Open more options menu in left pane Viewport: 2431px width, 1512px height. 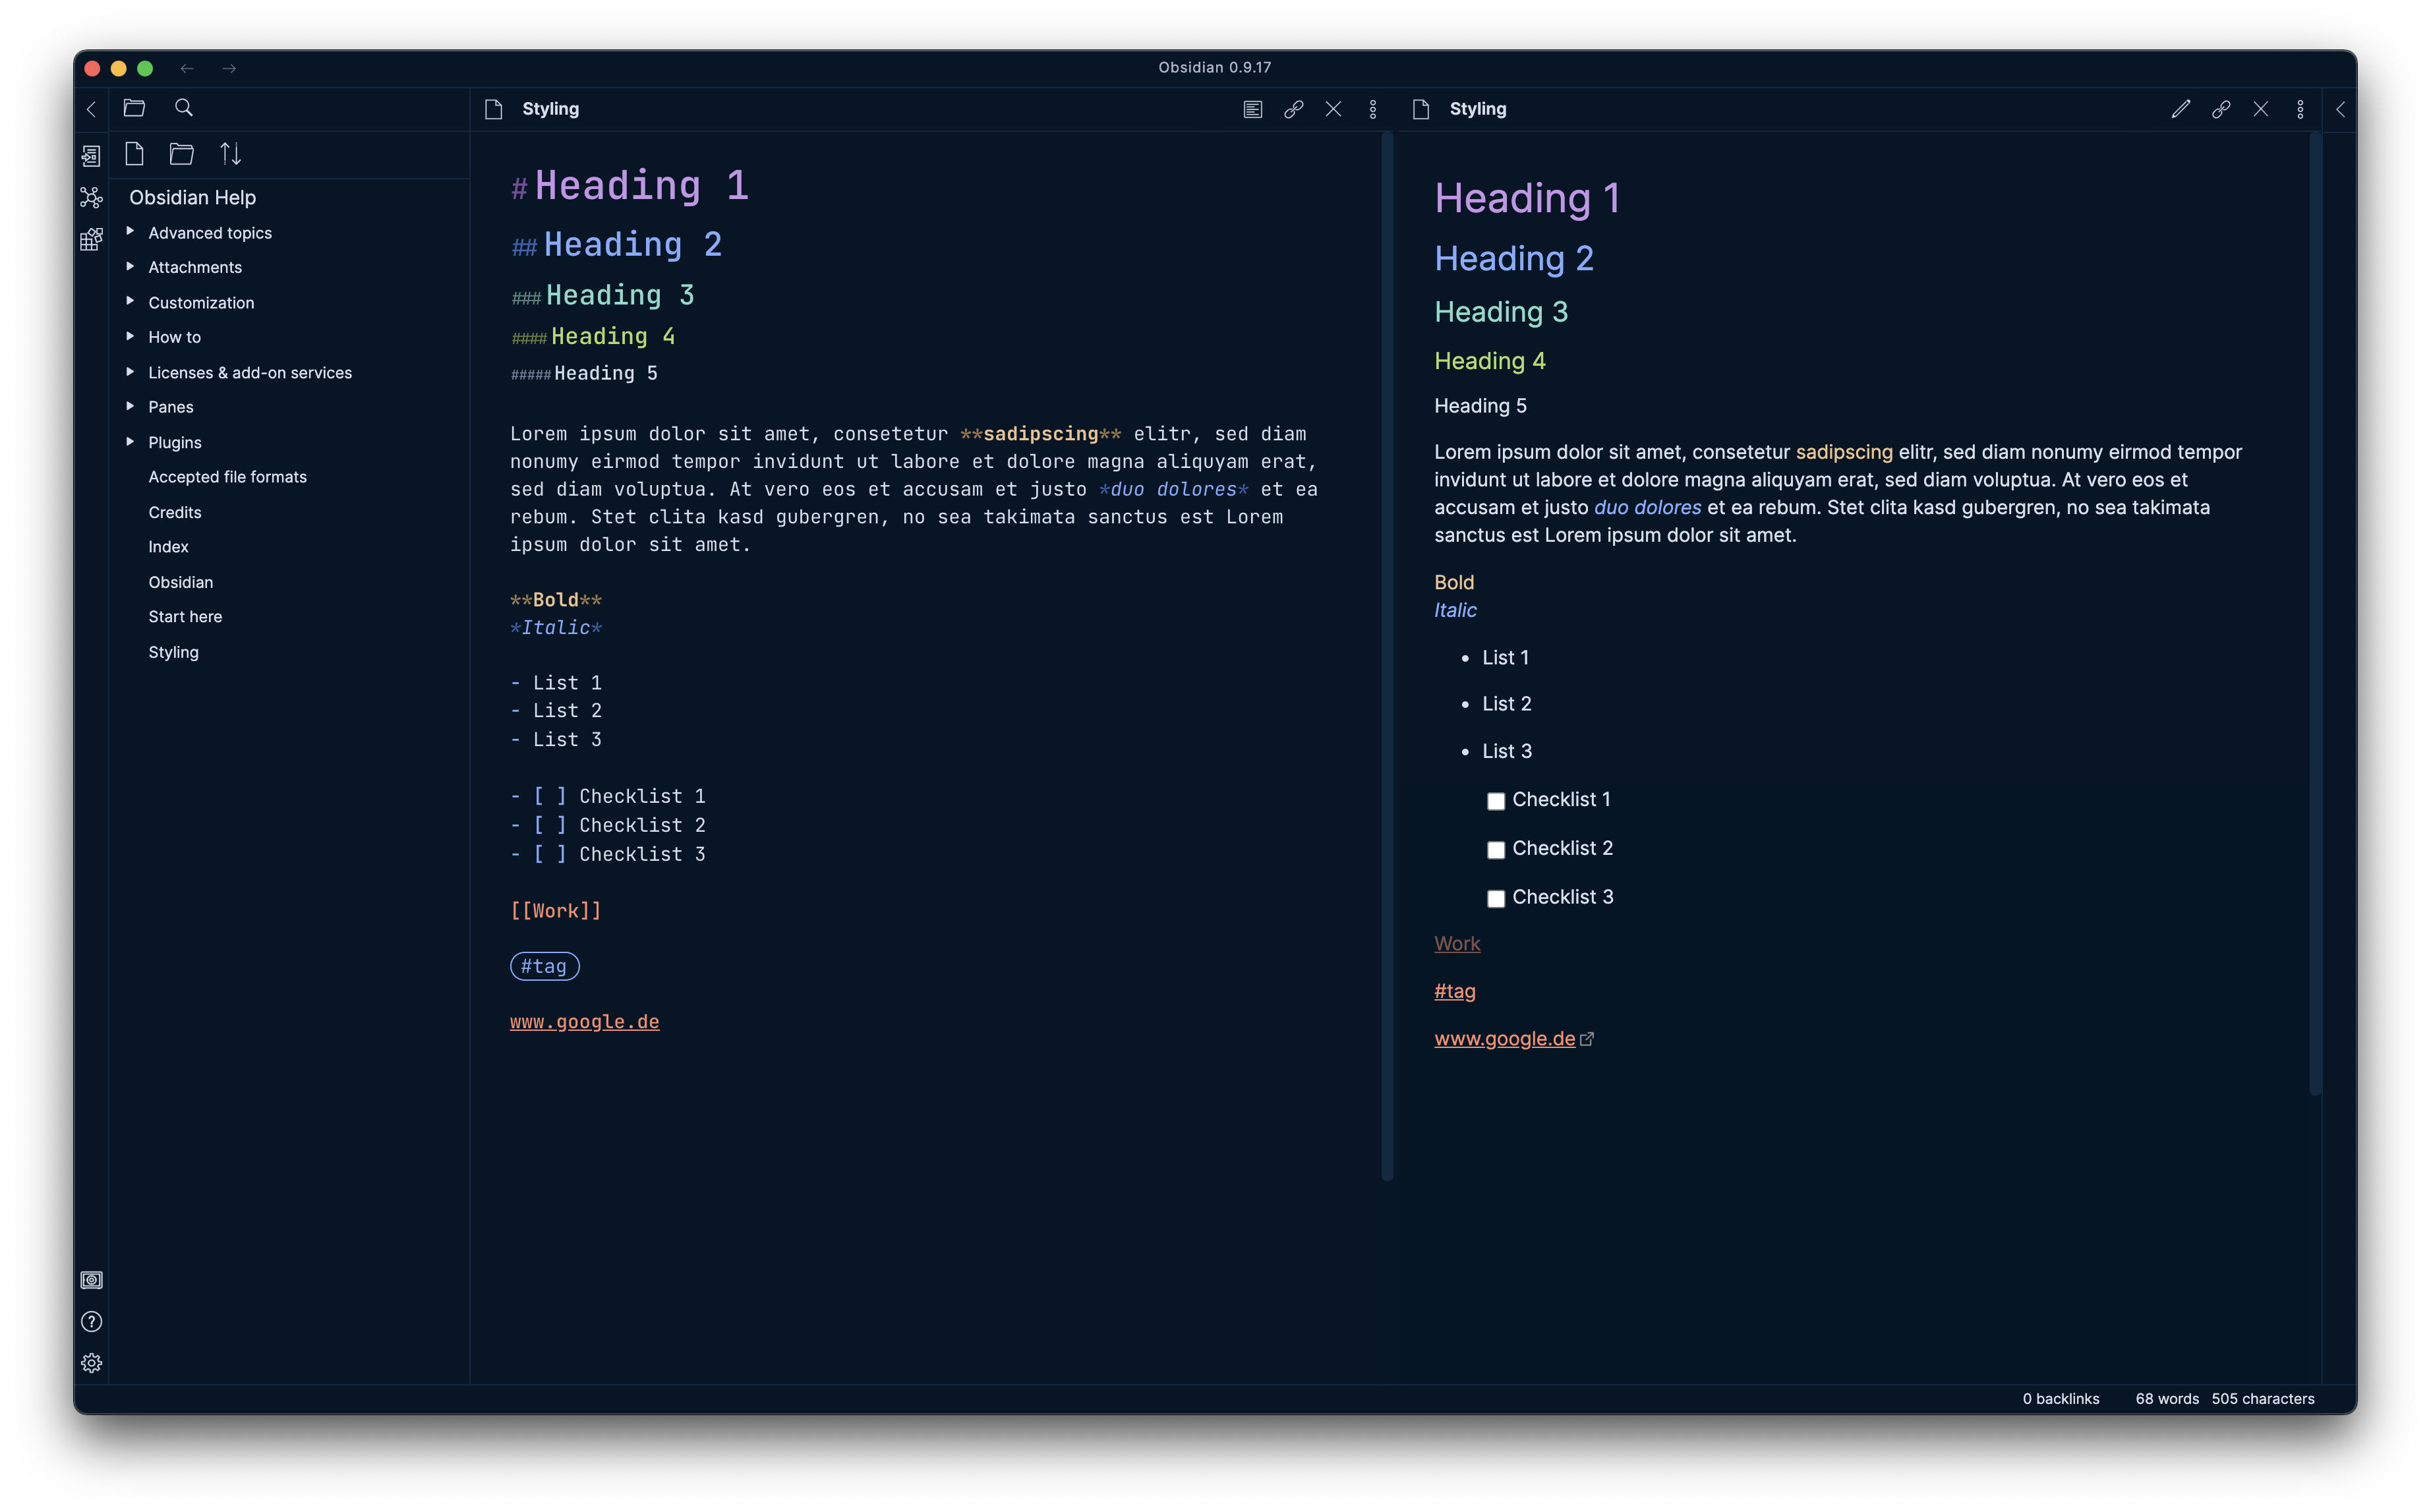[1372, 109]
